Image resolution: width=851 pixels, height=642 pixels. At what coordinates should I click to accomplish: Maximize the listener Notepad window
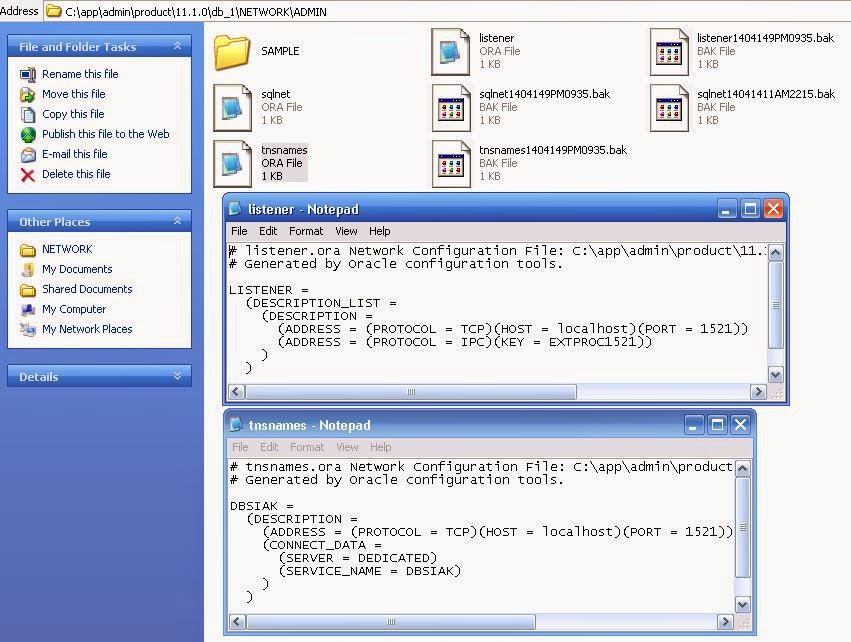click(750, 209)
